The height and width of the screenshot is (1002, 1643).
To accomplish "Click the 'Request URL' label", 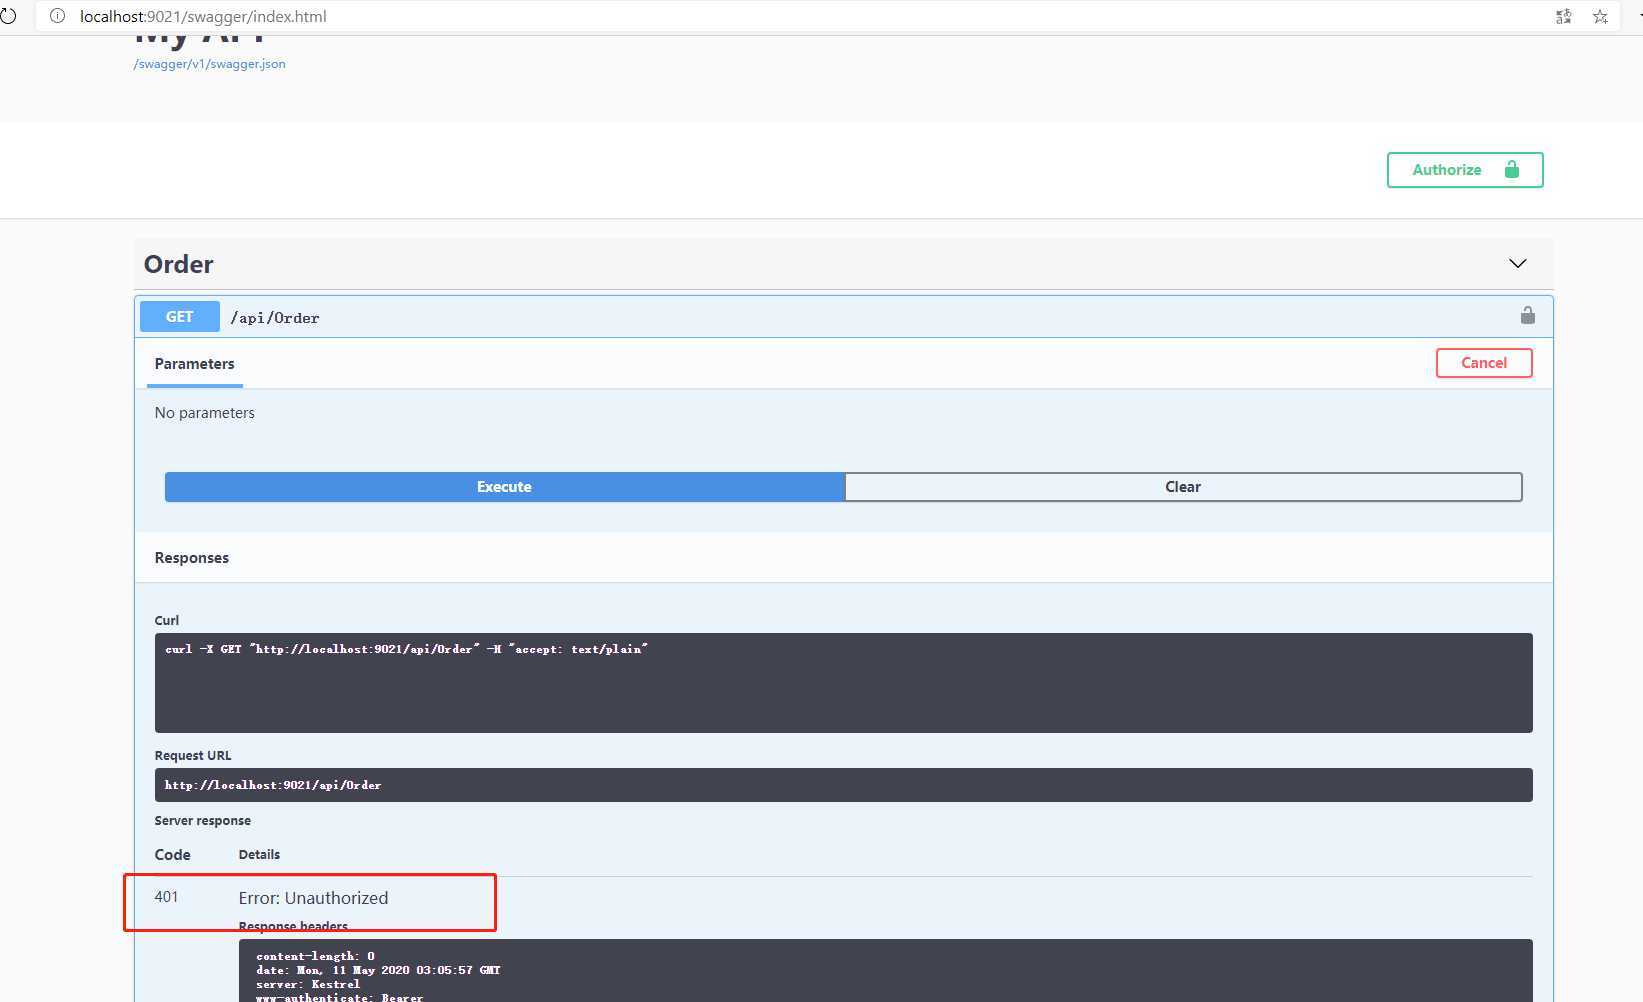I will [x=193, y=756].
